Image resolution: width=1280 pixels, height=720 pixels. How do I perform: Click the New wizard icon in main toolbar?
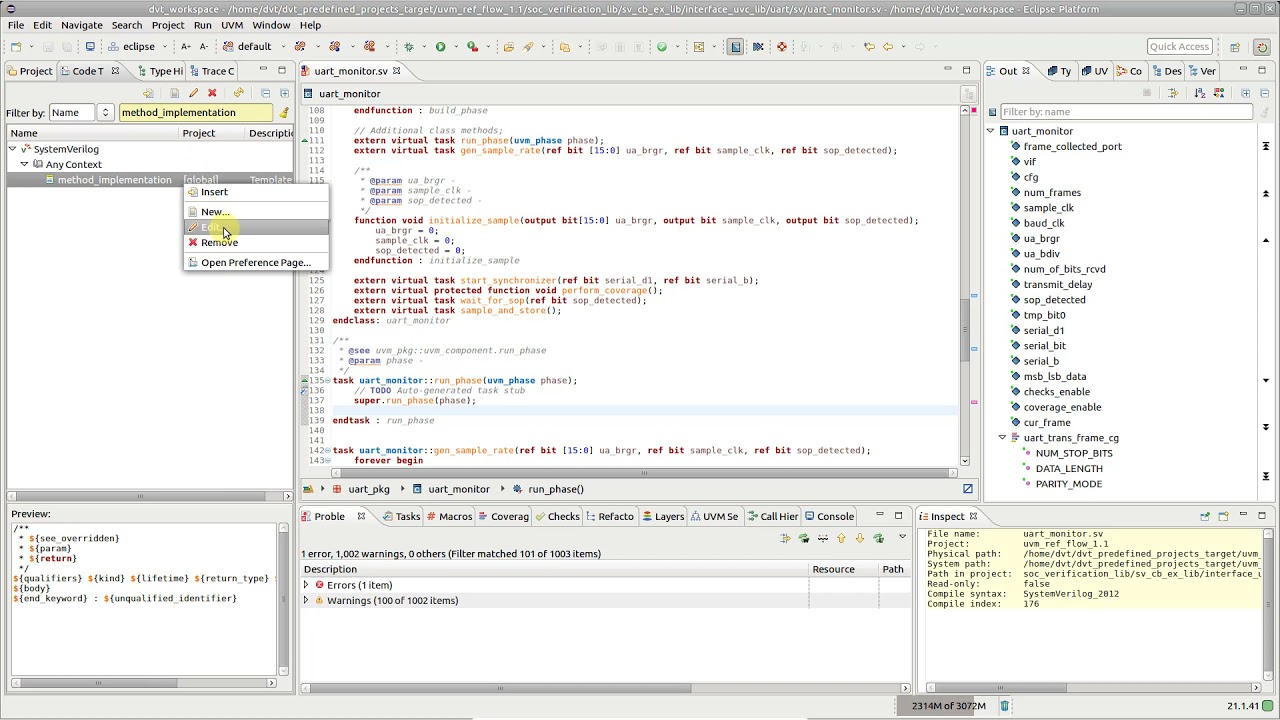(x=16, y=46)
